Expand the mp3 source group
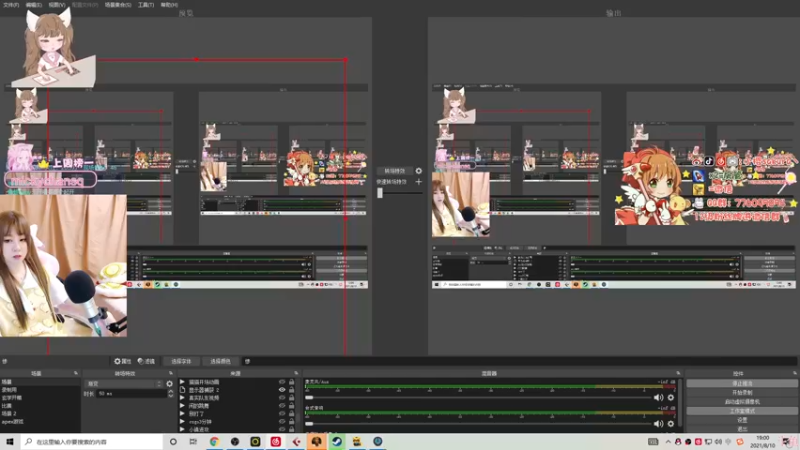This screenshot has height=450, width=800. pos(182,422)
